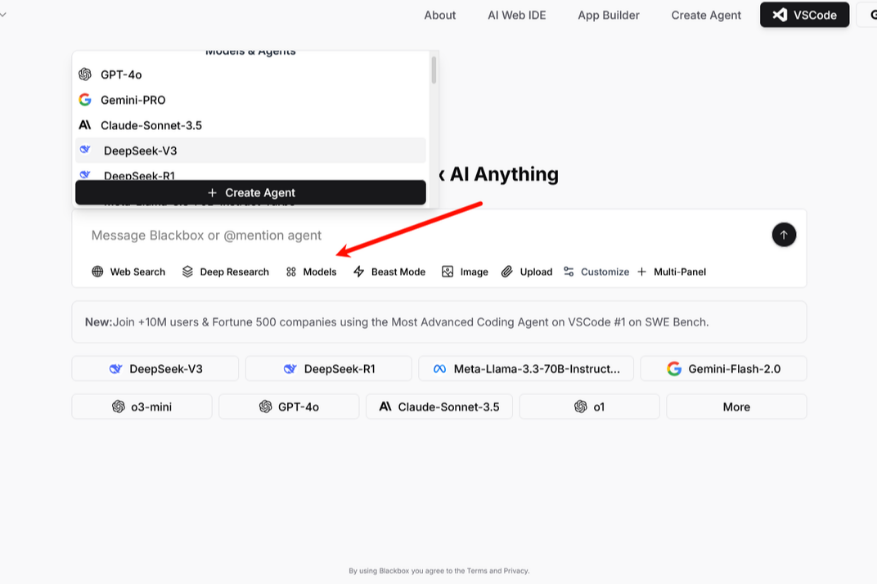The height and width of the screenshot is (584, 877).
Task: Click the Image picture icon
Action: pos(447,272)
